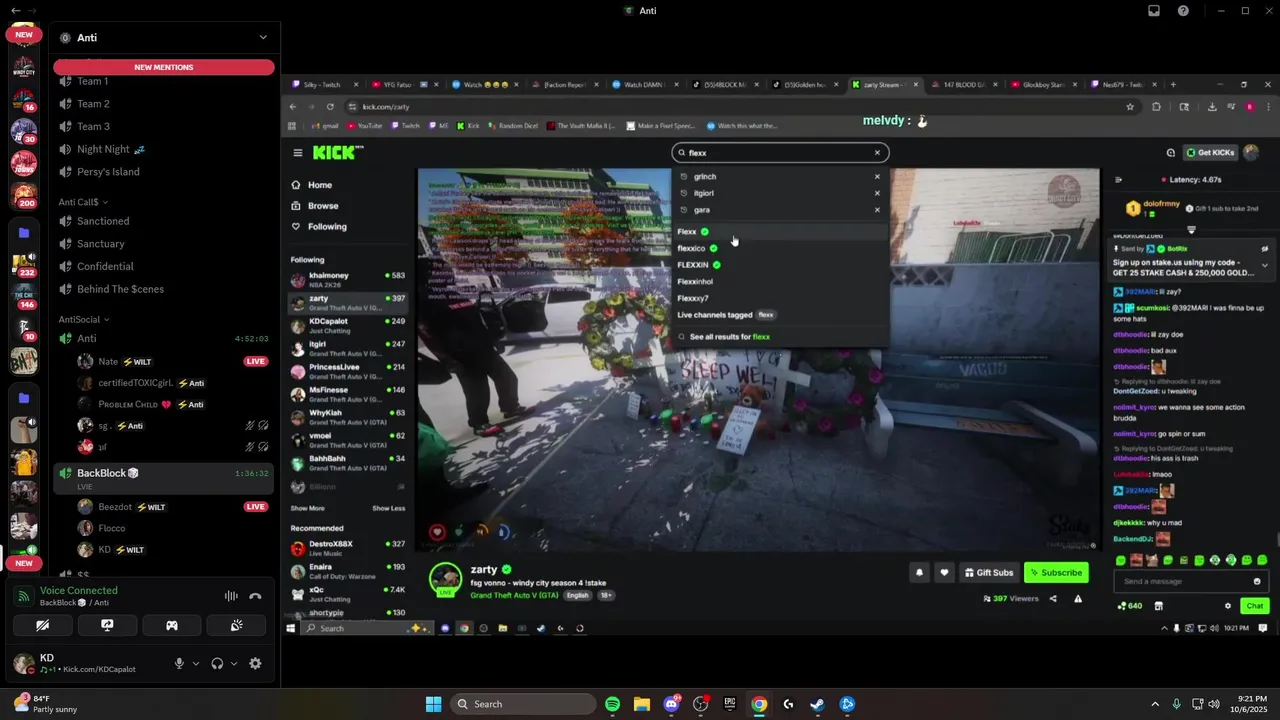Share the stream with share icon

pos(1053,599)
